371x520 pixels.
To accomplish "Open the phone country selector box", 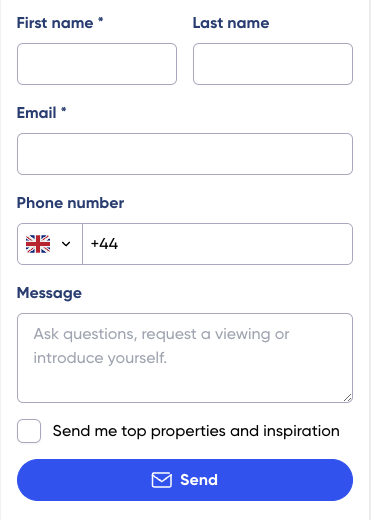I will coord(50,244).
